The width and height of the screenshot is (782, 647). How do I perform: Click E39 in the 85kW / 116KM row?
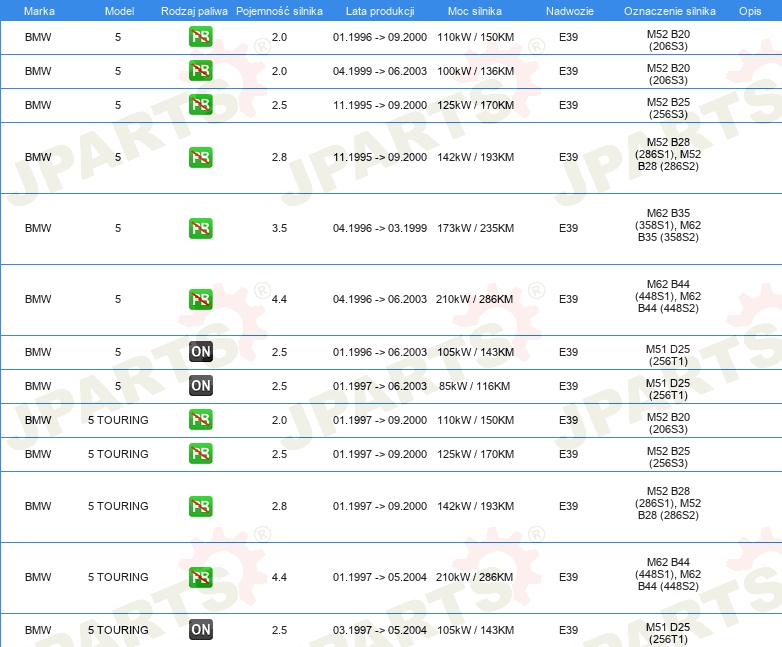(568, 386)
